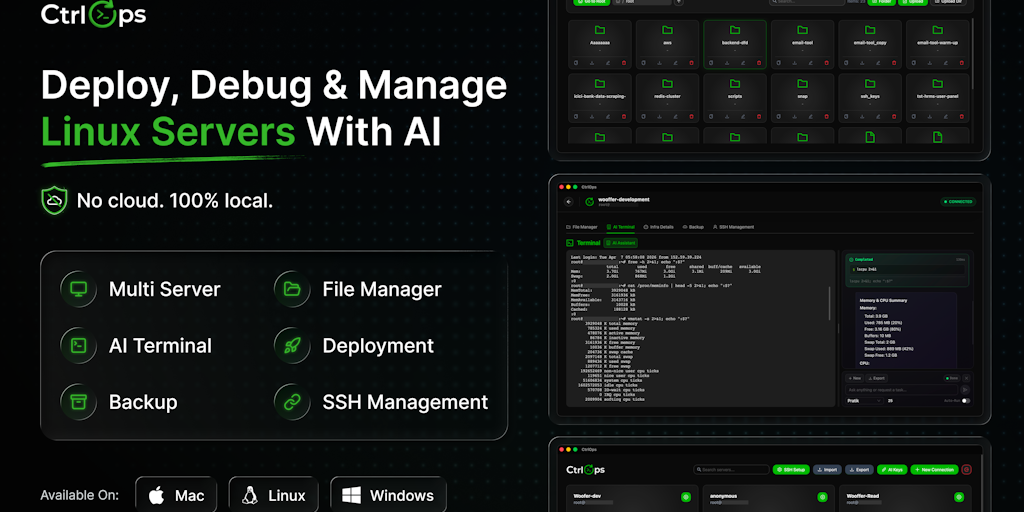
Task: Rename the scripts folder via pencil icon
Action: [743, 116]
